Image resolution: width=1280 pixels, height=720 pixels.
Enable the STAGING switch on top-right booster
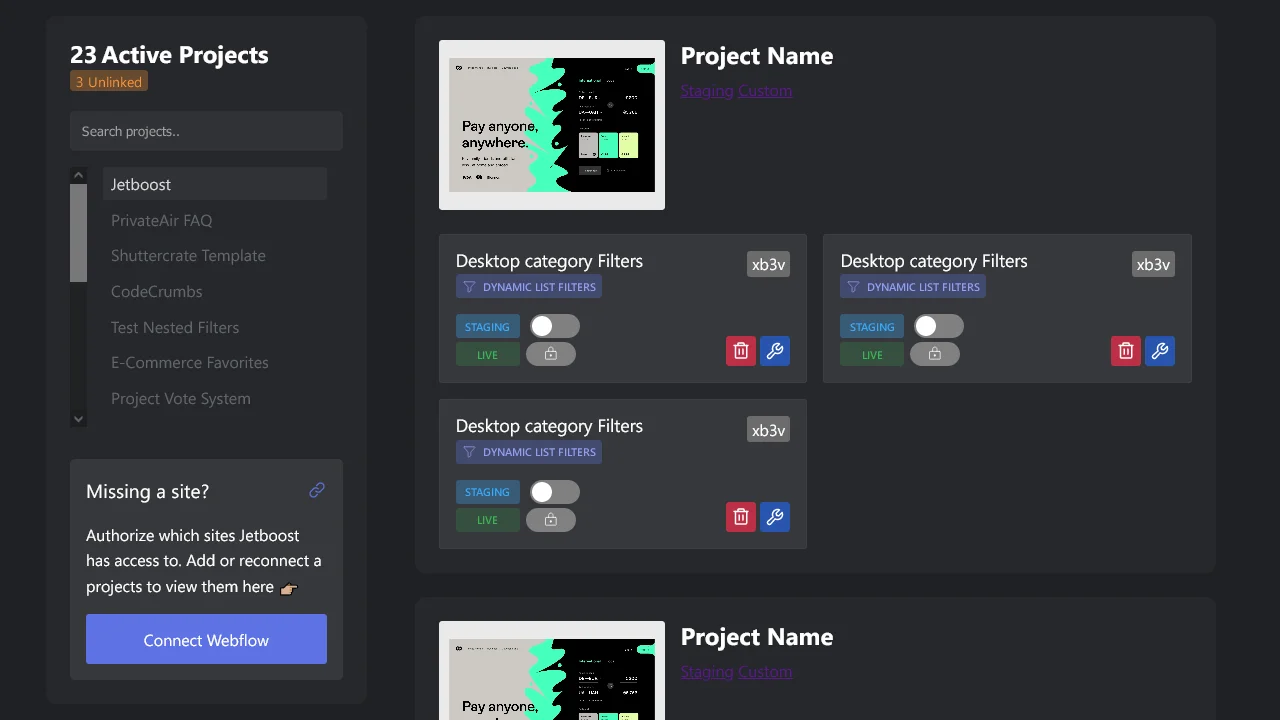point(938,326)
